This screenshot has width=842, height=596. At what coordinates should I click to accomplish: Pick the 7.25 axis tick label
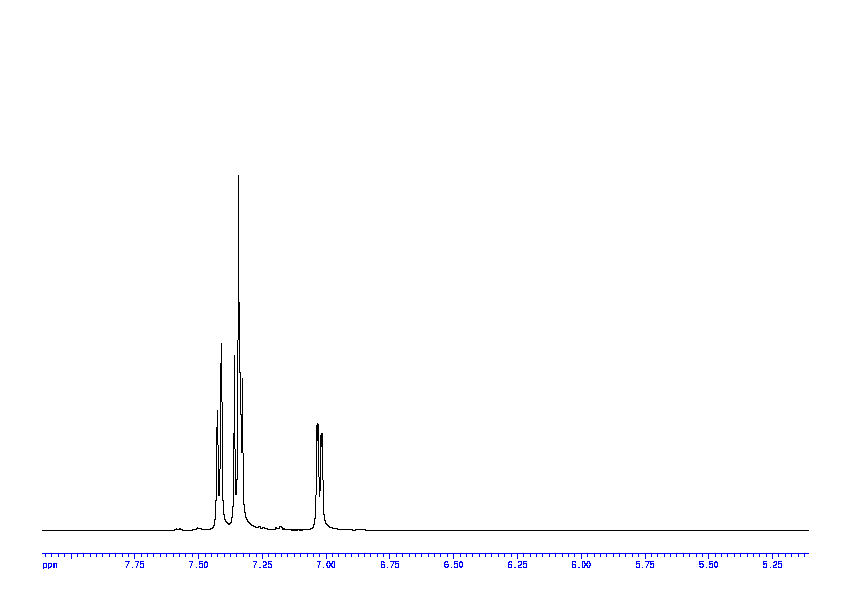[262, 565]
